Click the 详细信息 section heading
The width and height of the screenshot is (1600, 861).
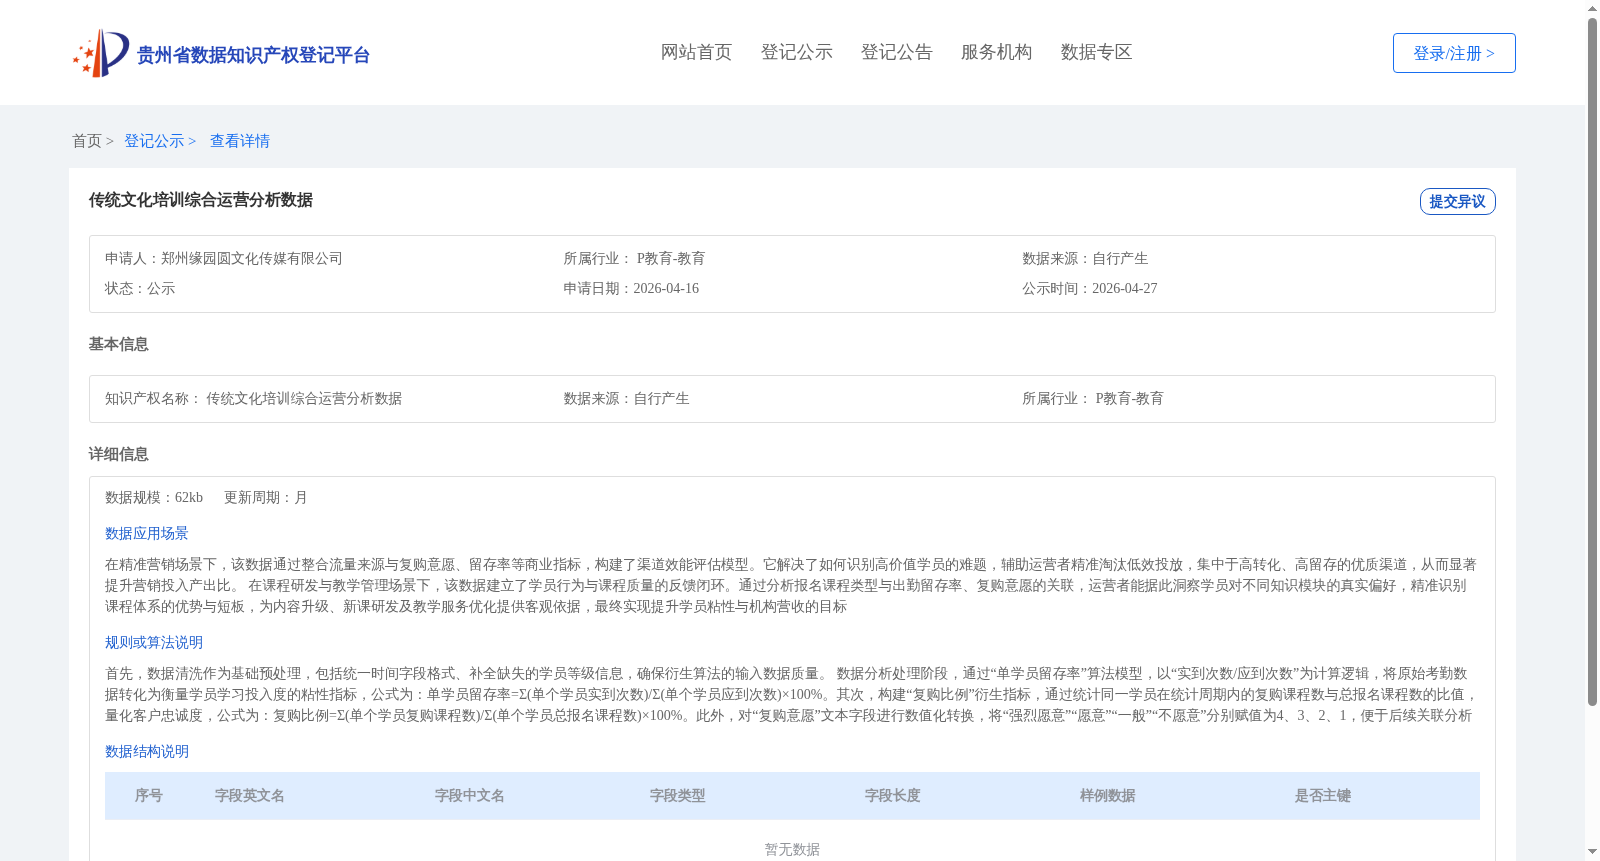point(118,454)
